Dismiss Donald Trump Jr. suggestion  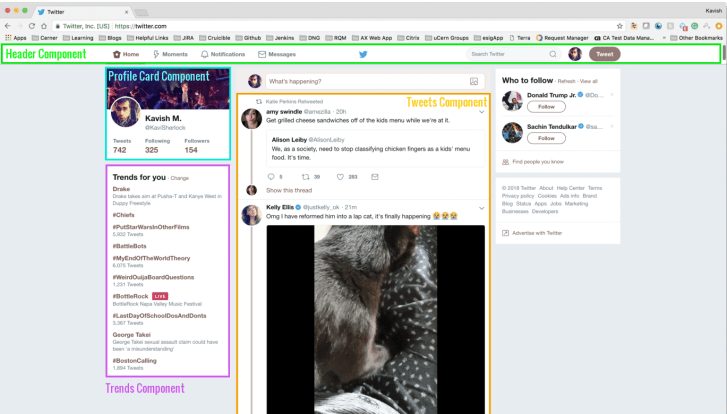click(612, 95)
